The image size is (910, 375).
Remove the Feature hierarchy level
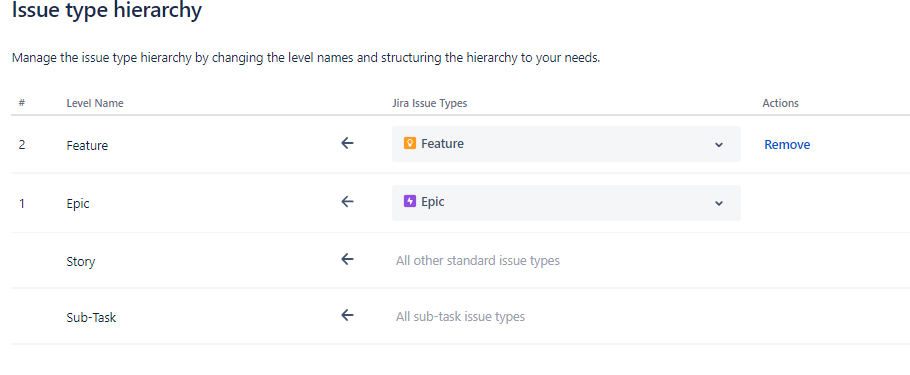point(787,145)
